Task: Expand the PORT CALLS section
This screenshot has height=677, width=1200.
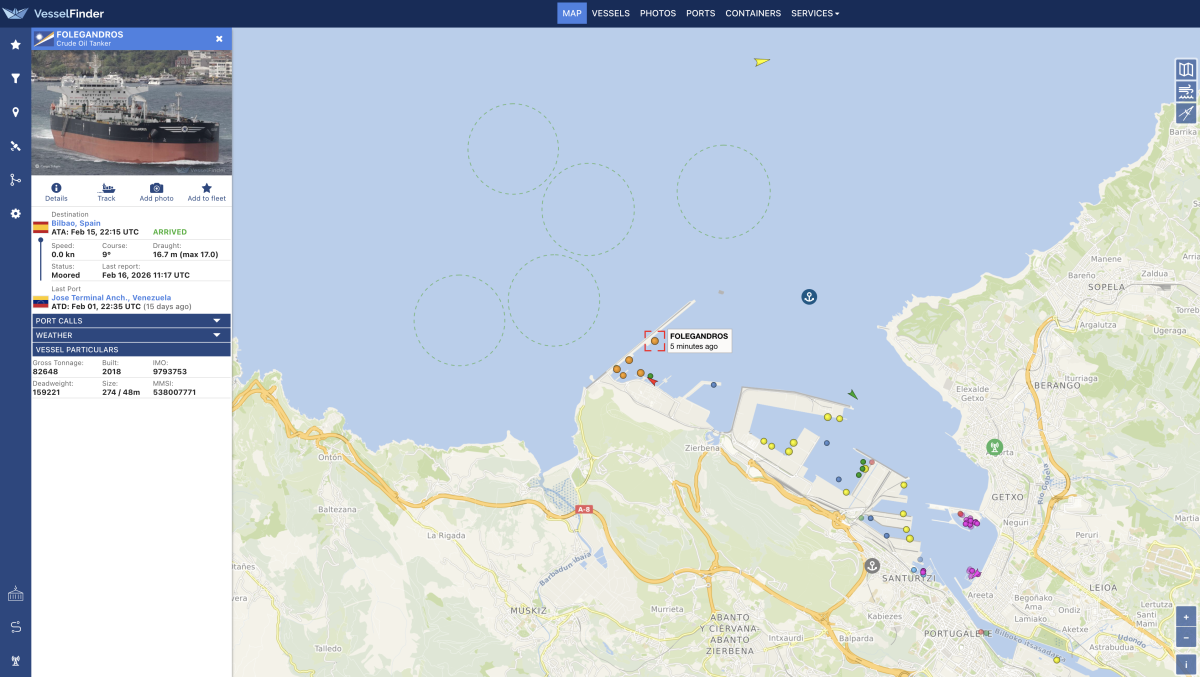Action: [x=131, y=321]
